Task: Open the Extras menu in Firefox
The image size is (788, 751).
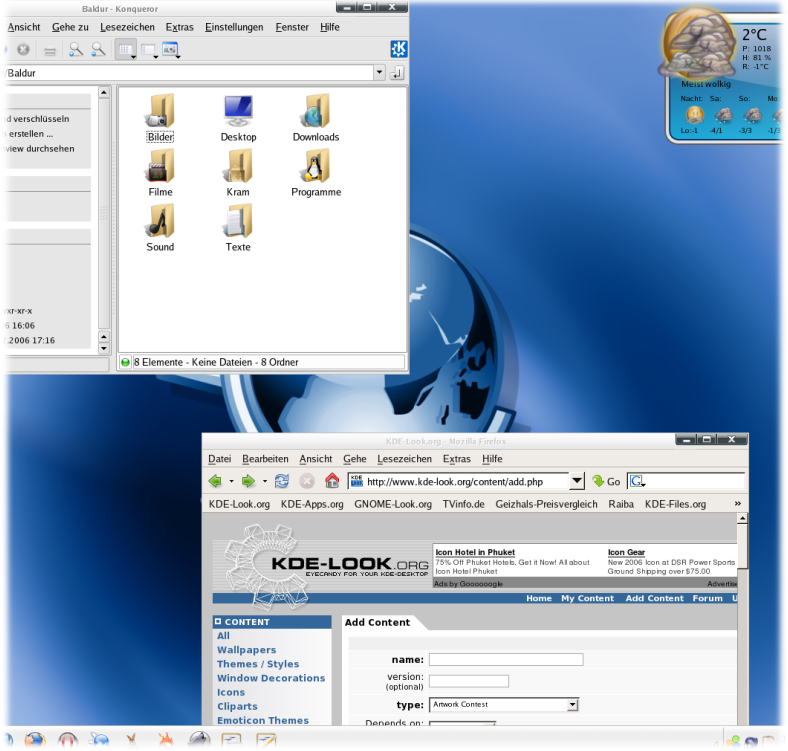Action: 456,458
